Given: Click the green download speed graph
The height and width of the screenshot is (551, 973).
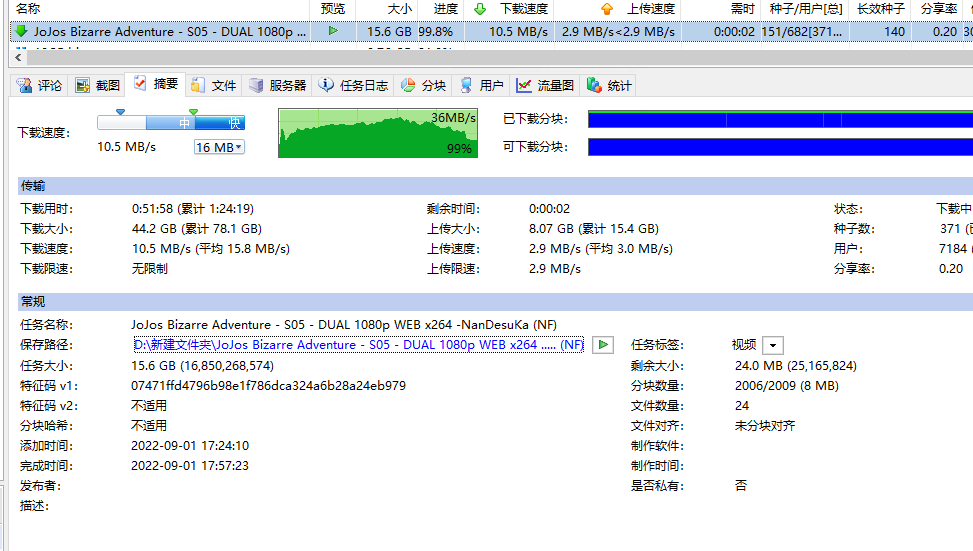Looking at the screenshot, I should click(377, 133).
